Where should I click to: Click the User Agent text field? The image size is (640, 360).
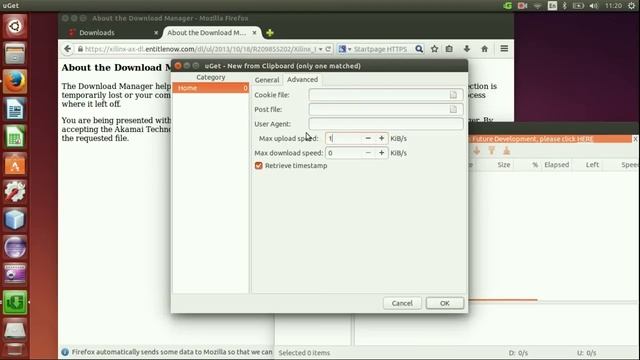[386, 124]
